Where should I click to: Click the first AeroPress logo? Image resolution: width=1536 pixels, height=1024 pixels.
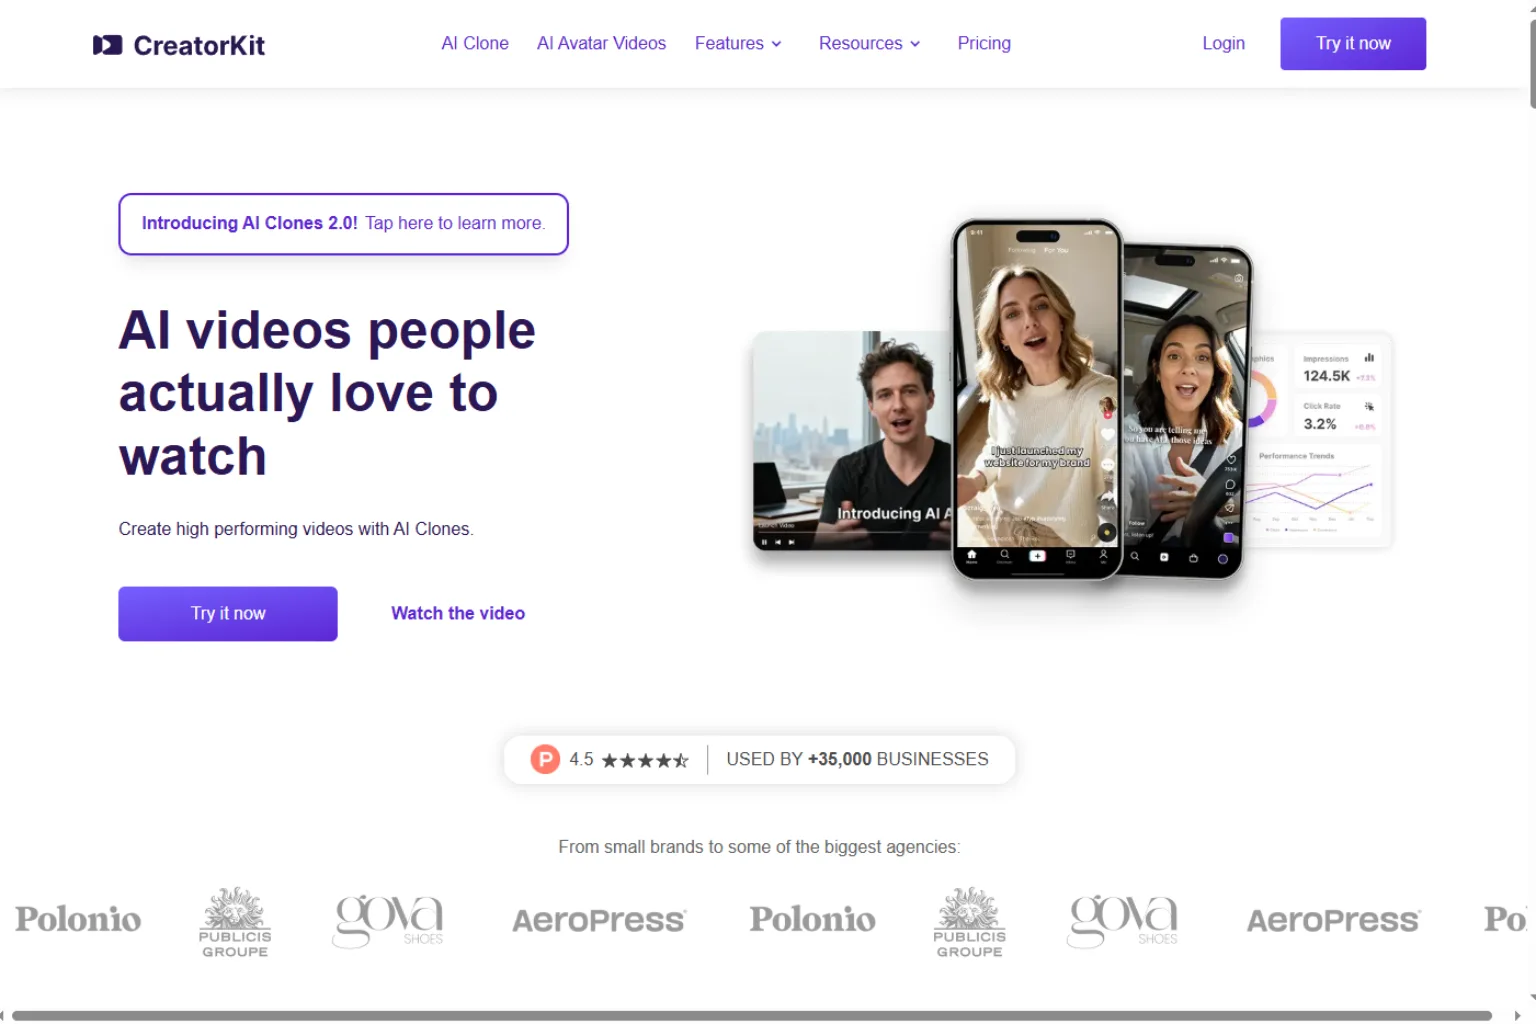point(599,920)
